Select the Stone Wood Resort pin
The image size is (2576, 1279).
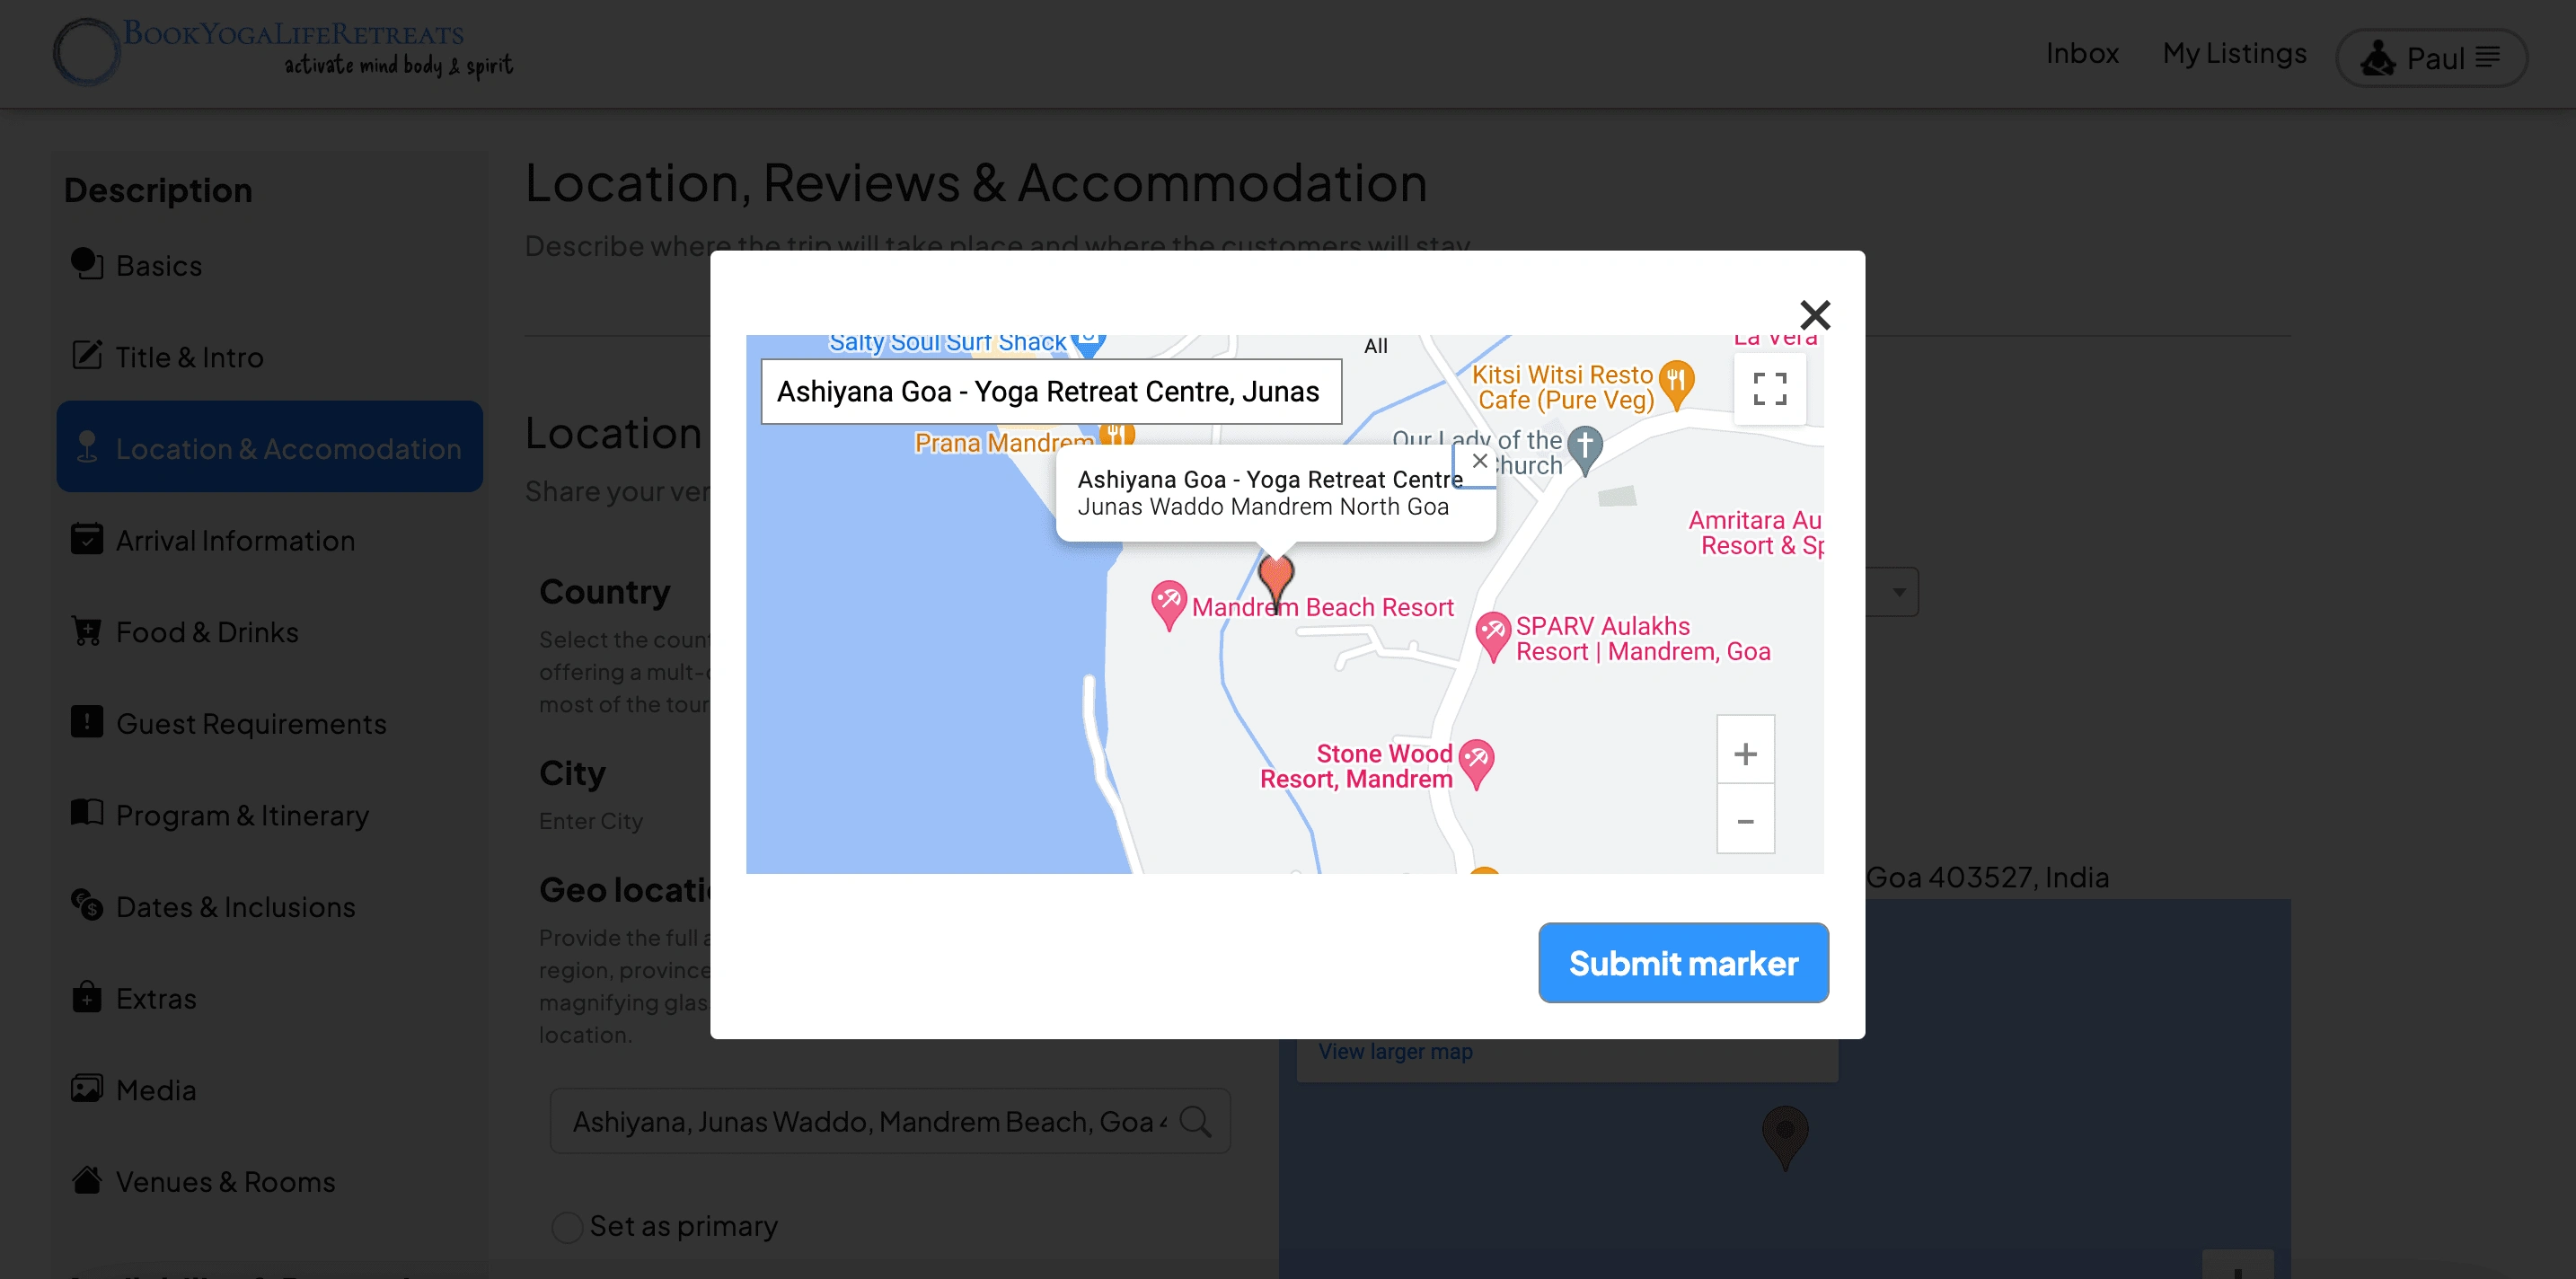click(x=1476, y=764)
